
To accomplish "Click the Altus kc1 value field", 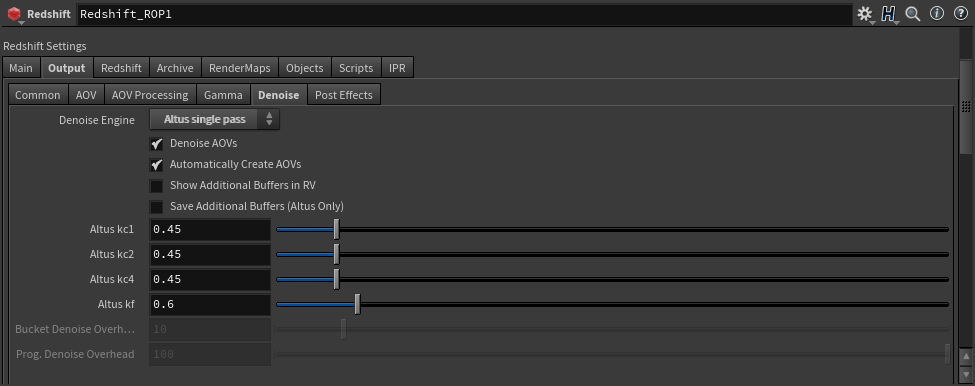I will 210,229.
